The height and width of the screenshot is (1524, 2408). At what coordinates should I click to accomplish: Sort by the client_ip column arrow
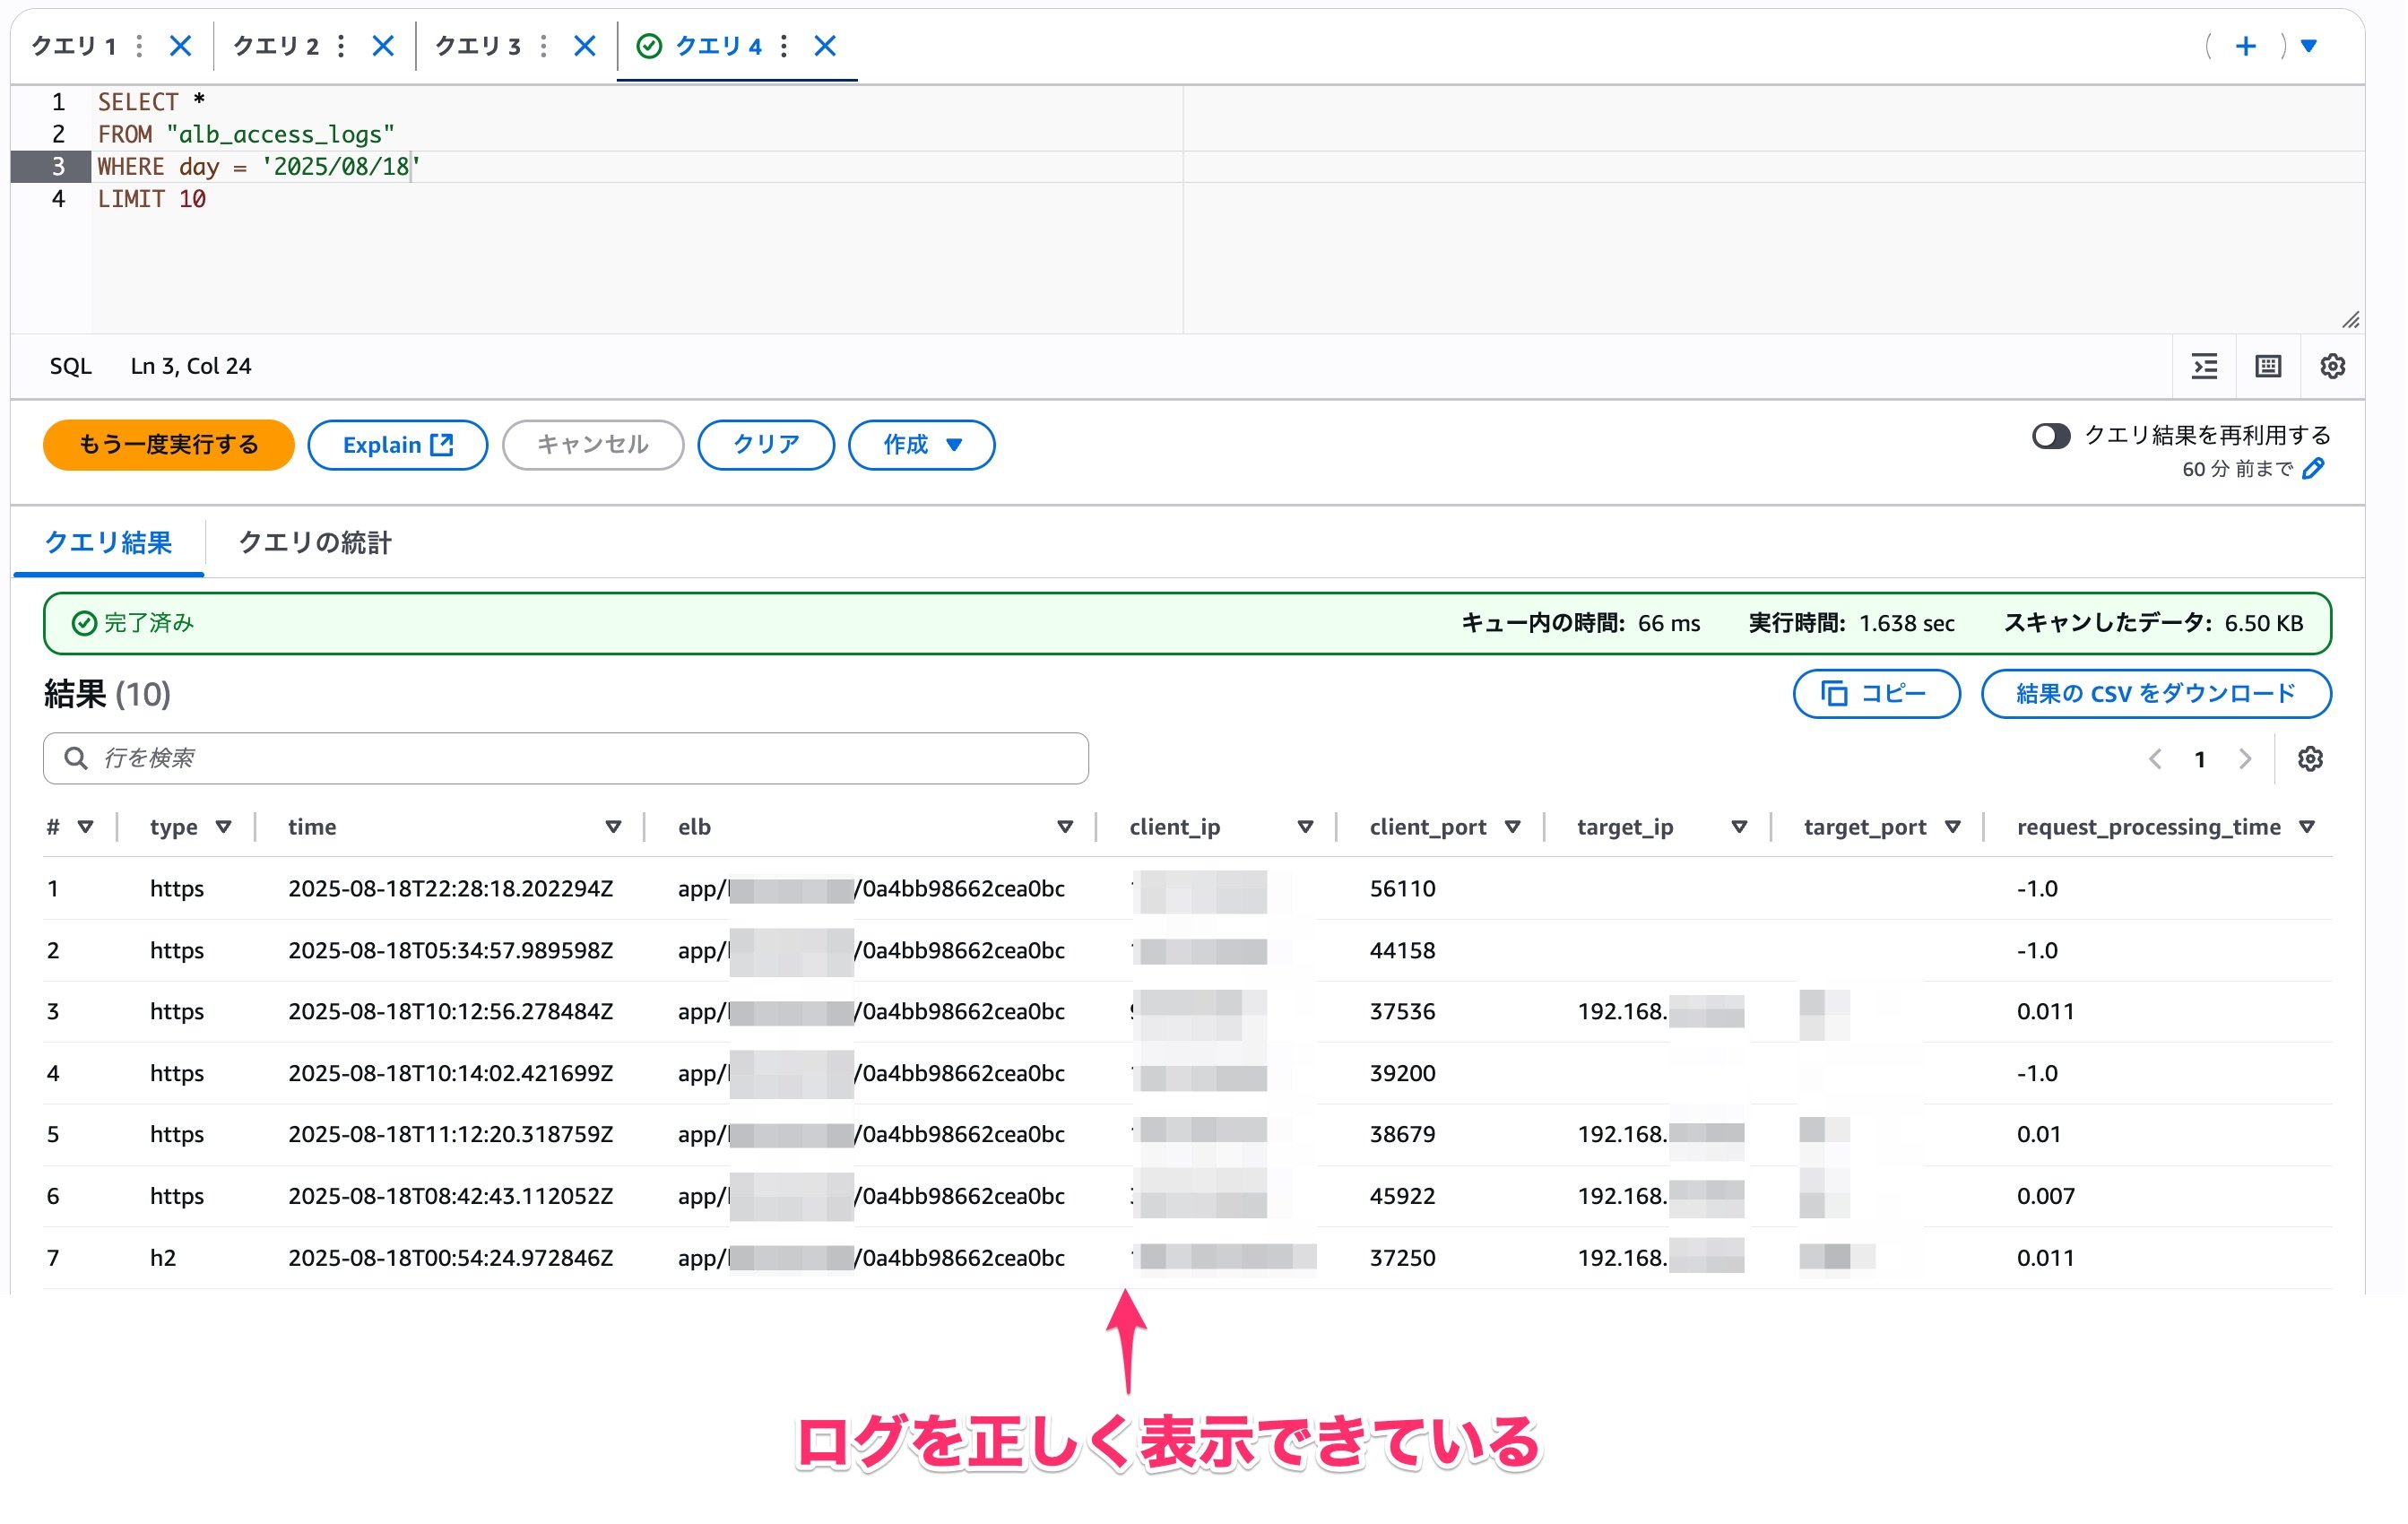(1305, 827)
